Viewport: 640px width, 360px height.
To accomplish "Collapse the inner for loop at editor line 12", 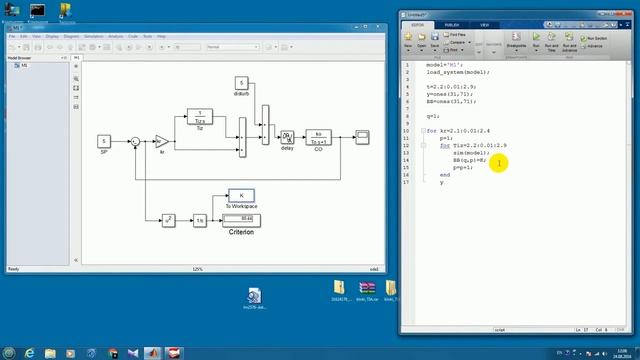I will tap(423, 145).
